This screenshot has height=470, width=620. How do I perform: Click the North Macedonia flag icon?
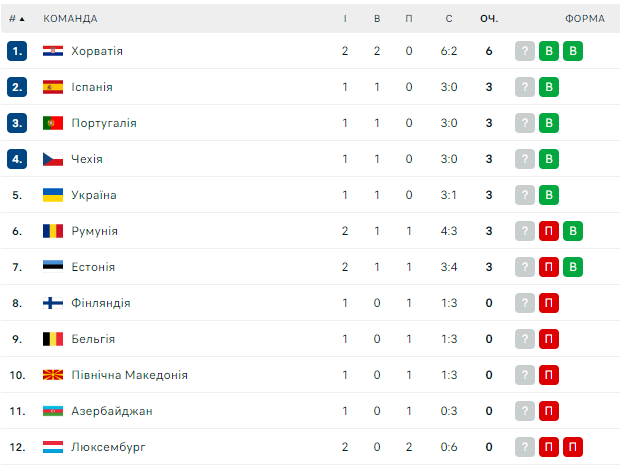click(x=53, y=375)
